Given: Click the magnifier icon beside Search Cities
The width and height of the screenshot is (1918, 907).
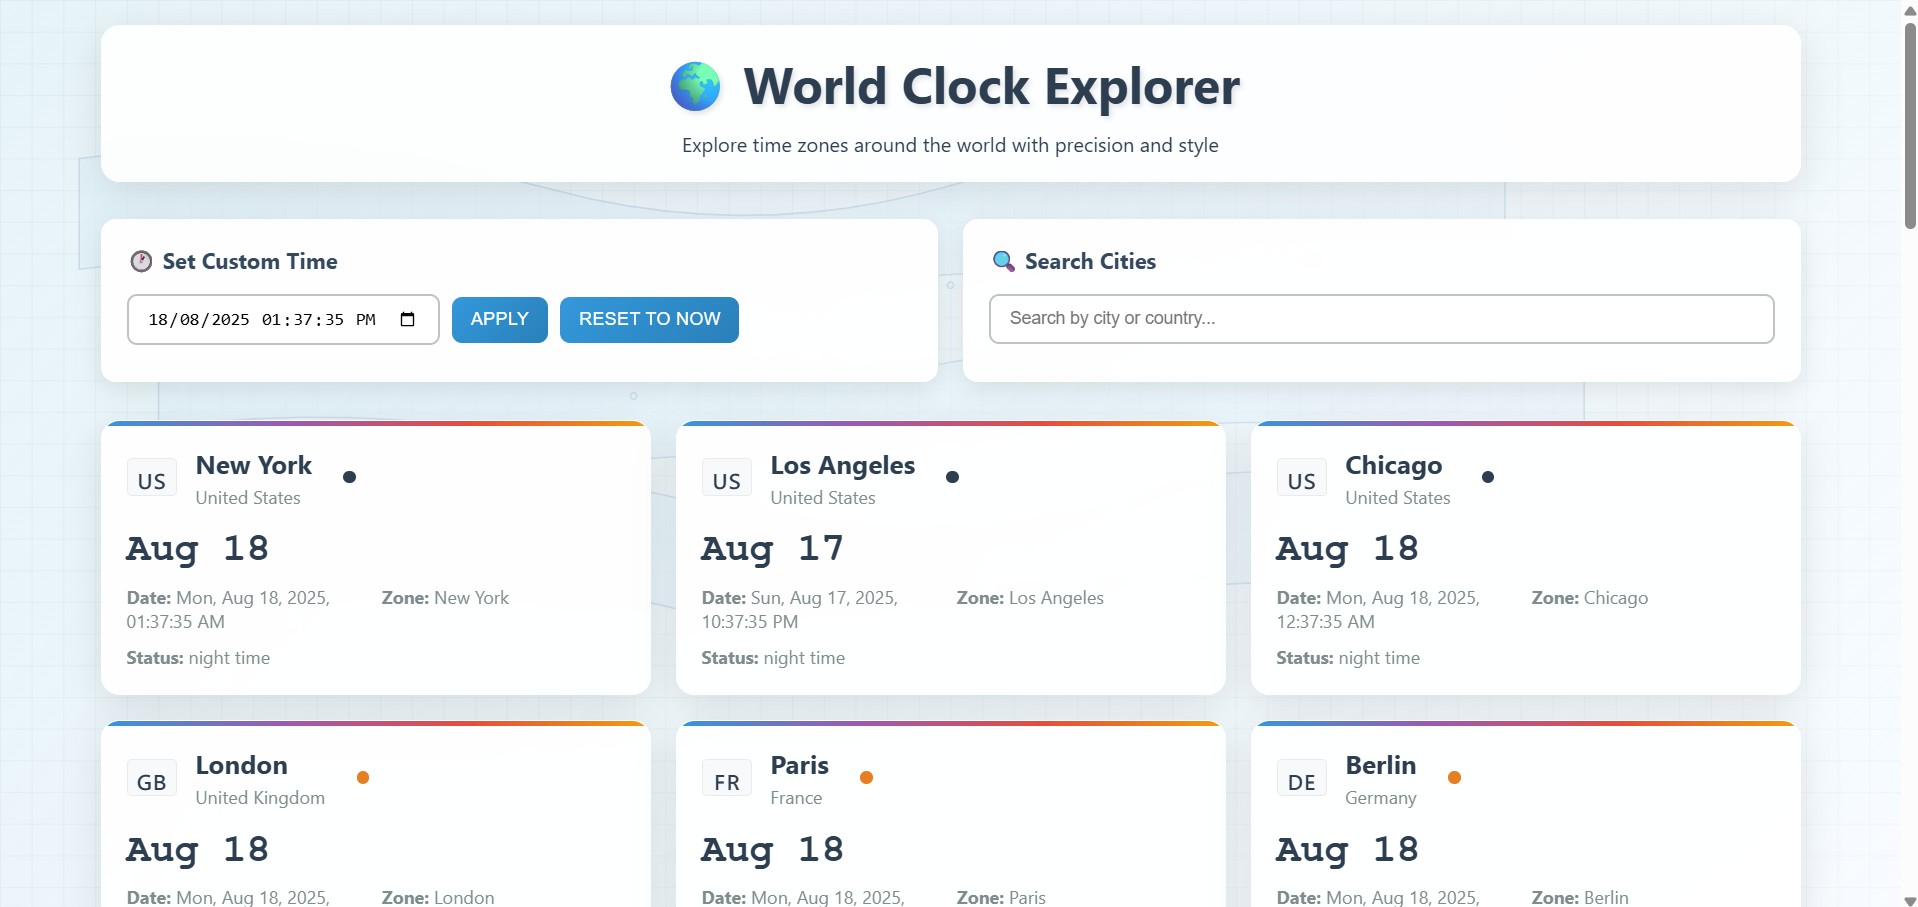Looking at the screenshot, I should pos(1003,261).
